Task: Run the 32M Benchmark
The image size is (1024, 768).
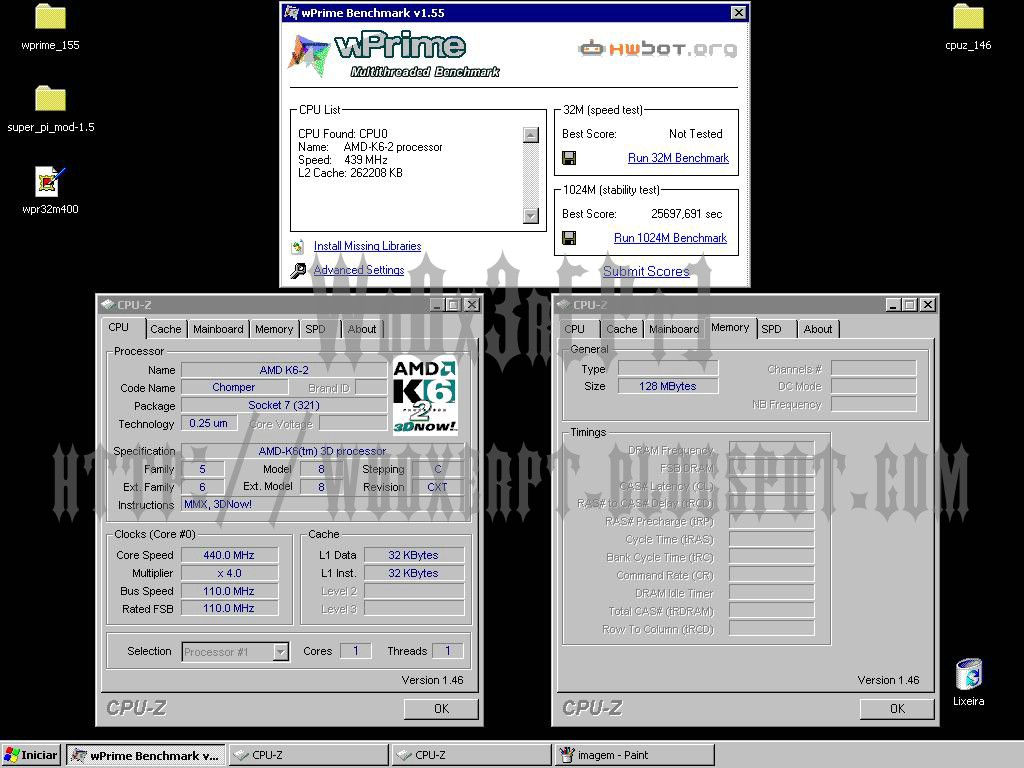Action: coord(678,158)
